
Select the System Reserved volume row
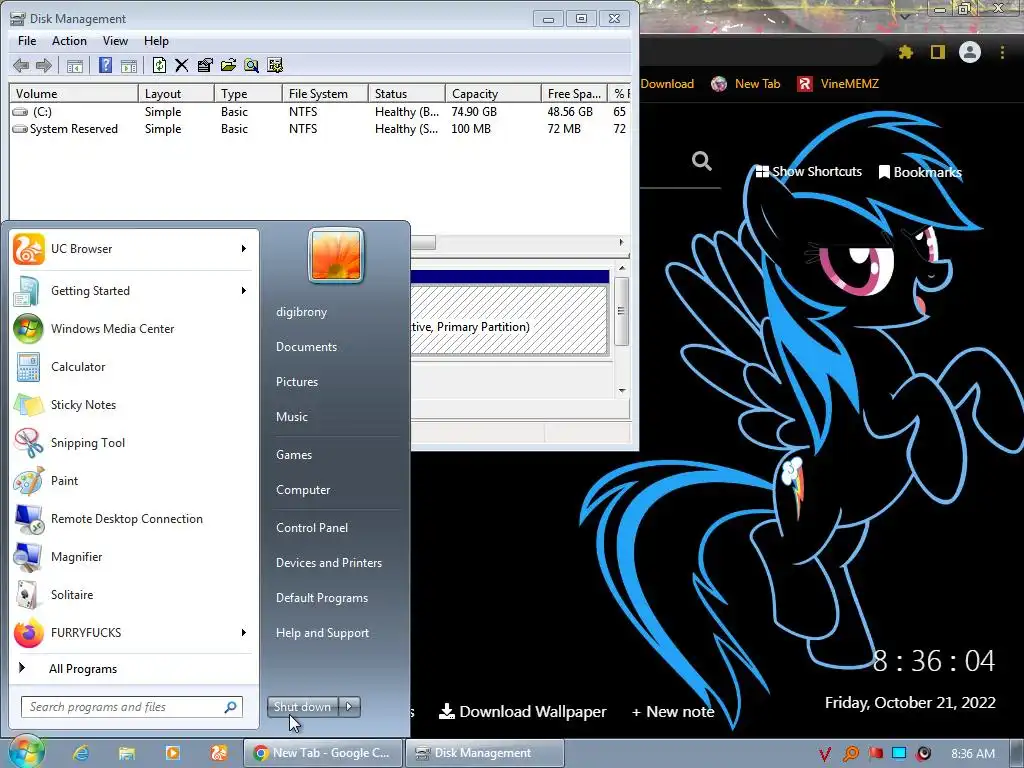click(319, 129)
